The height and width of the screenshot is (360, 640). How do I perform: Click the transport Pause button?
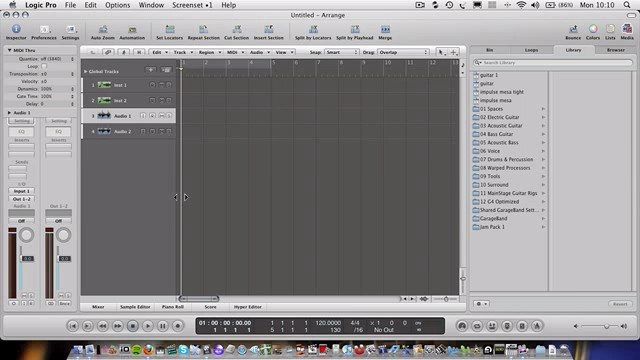[162, 326]
